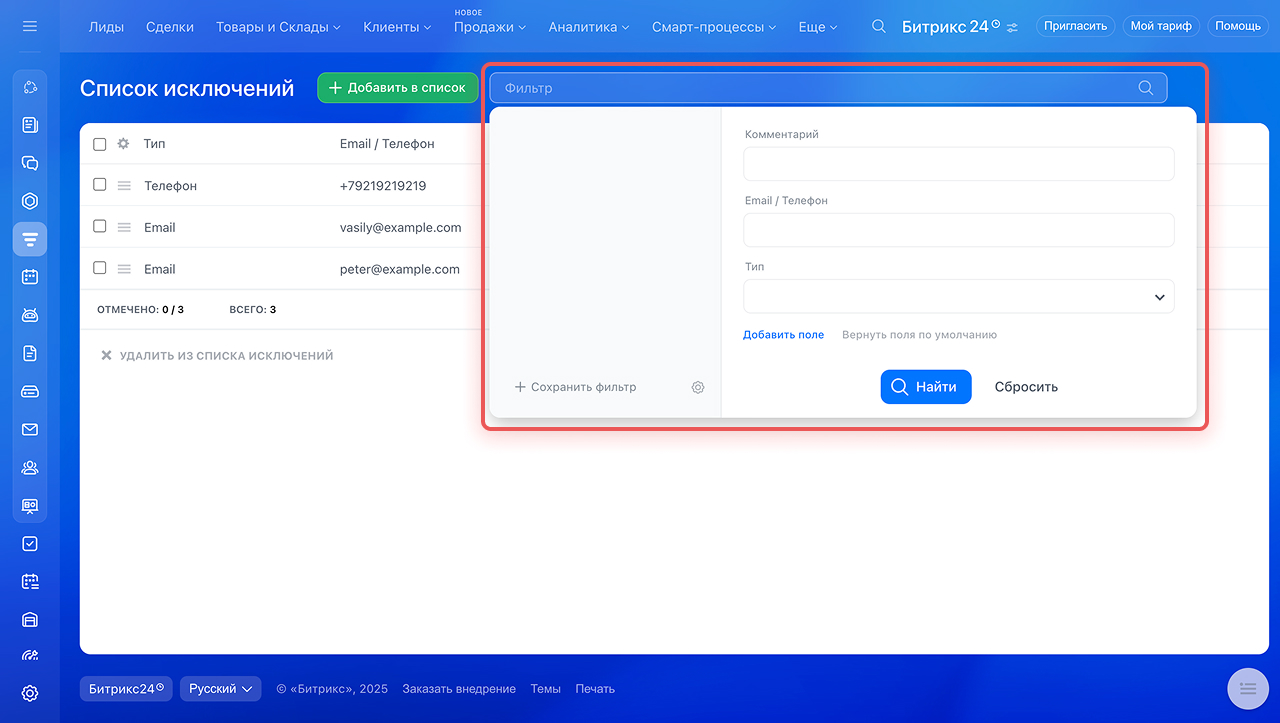Click the calendar-with-list icon in sidebar

point(30,581)
